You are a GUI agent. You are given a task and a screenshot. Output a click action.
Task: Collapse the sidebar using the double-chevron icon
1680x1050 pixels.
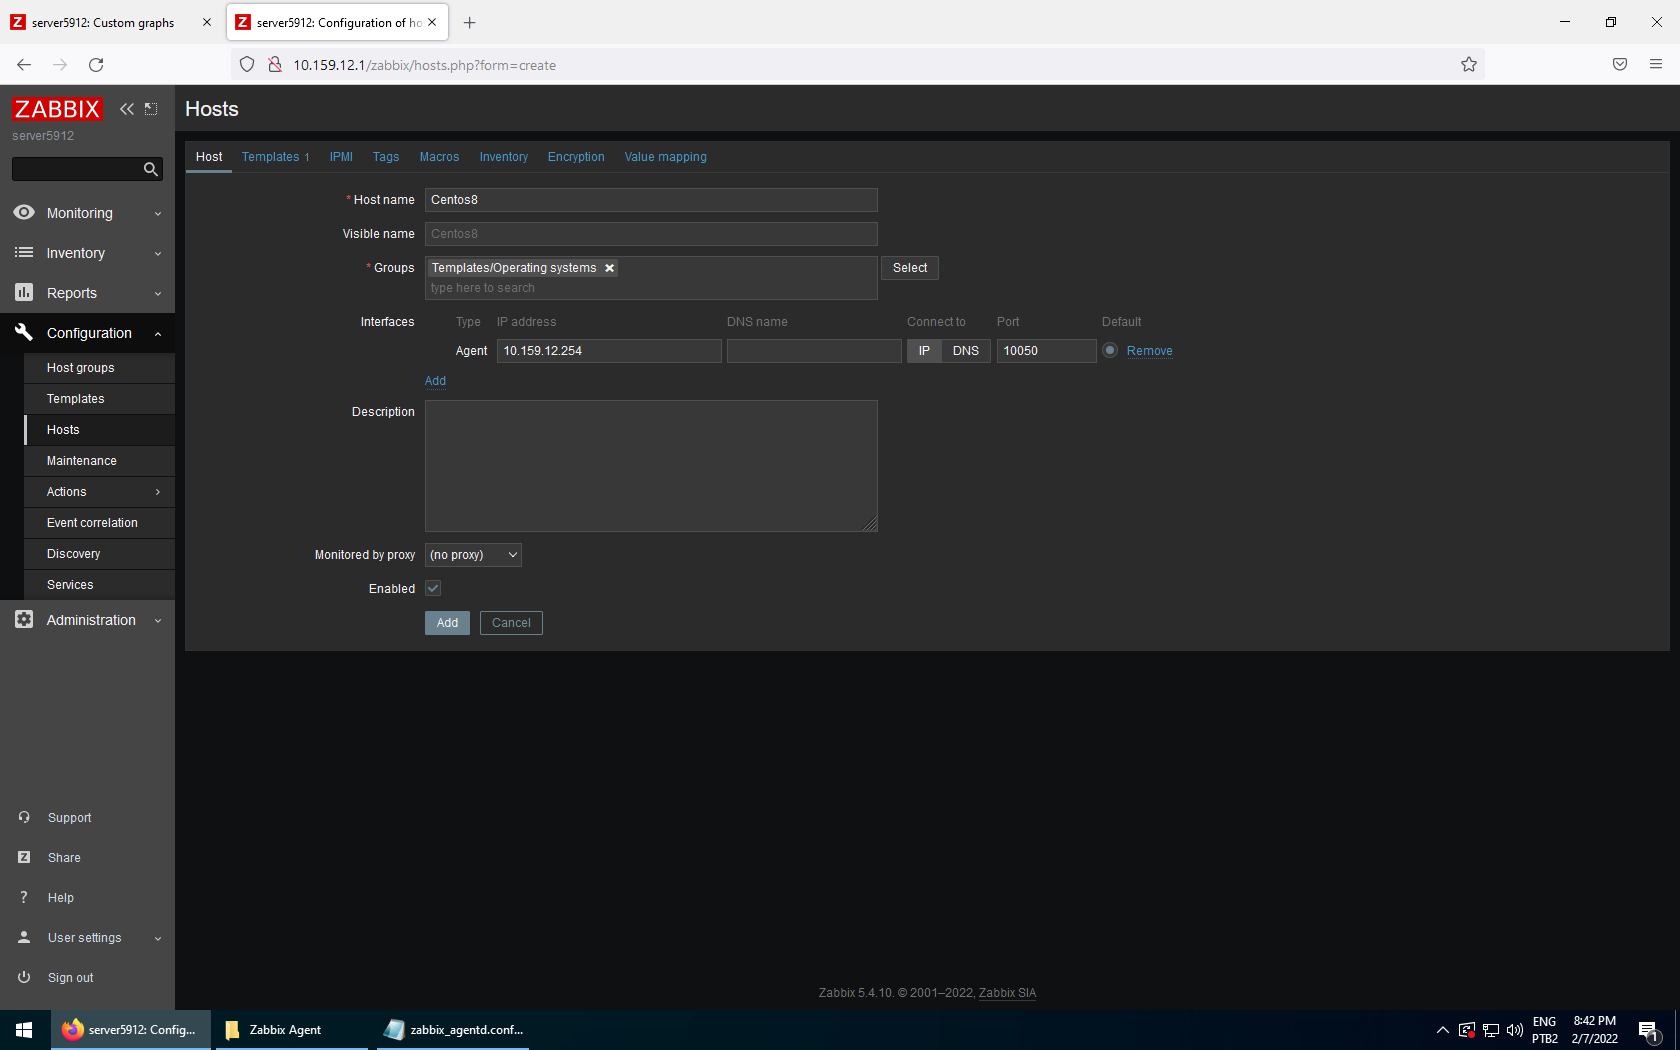pos(126,109)
